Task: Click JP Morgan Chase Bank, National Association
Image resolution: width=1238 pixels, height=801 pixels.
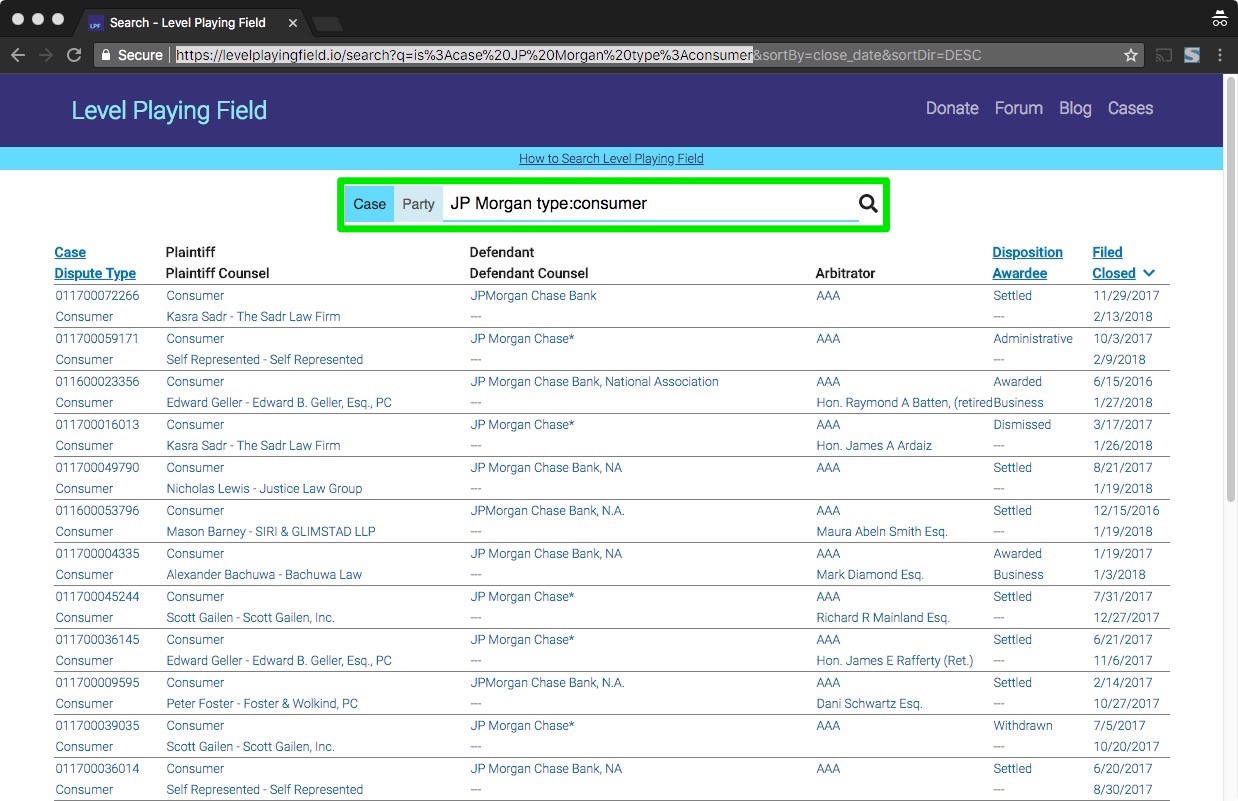Action: pyautogui.click(x=595, y=382)
